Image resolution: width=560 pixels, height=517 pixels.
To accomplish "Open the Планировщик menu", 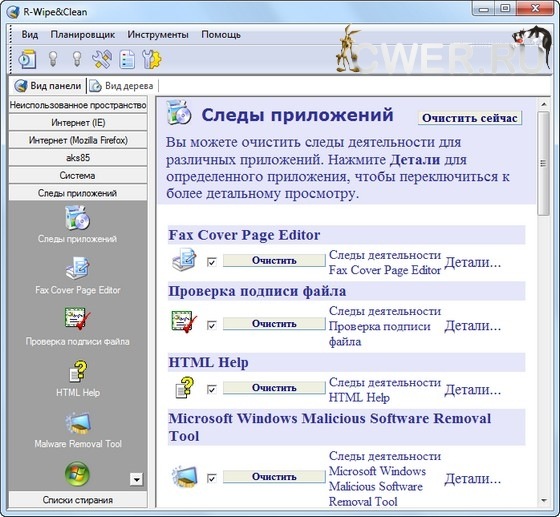I will [x=82, y=35].
